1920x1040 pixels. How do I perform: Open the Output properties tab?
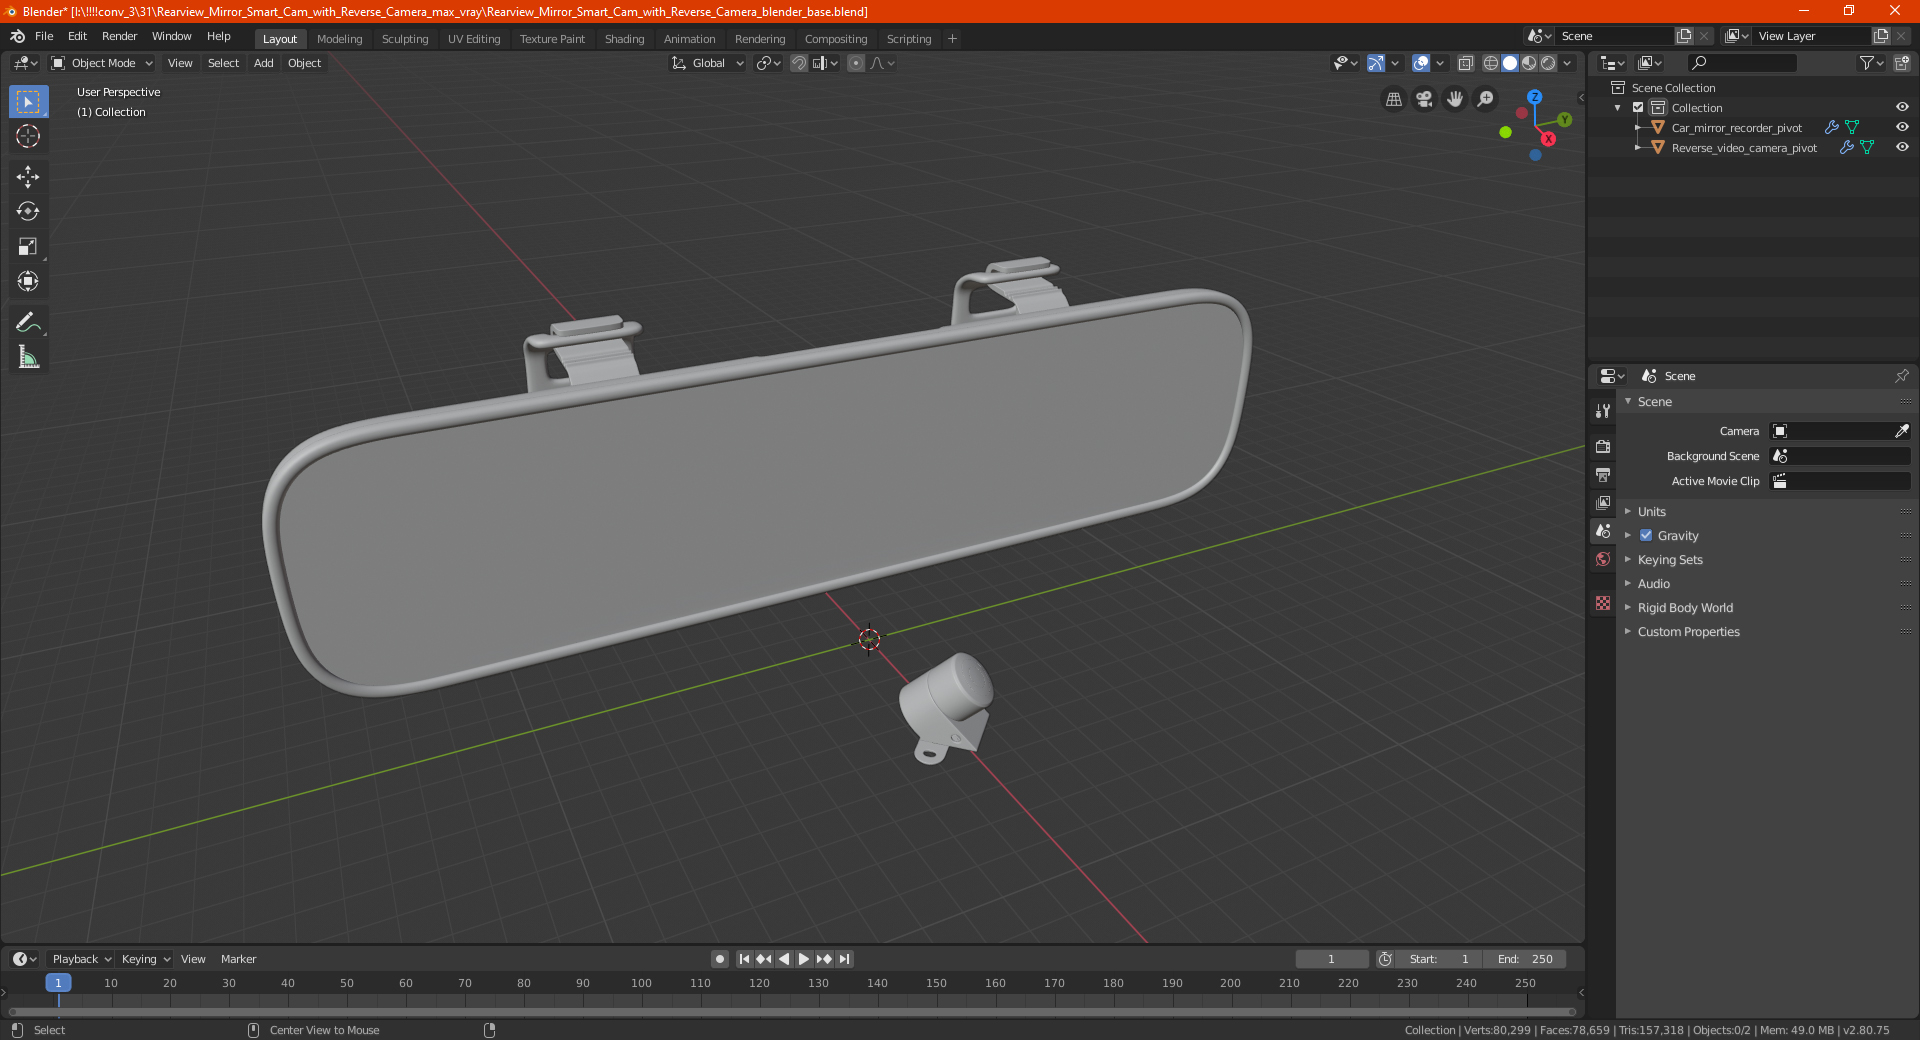coord(1603,474)
